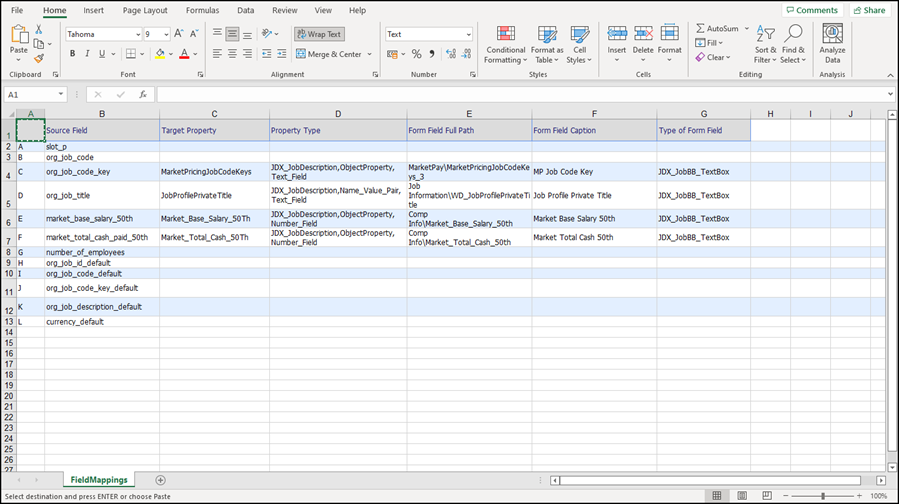900x504 pixels.
Task: Switch to the Review ribbon tab
Action: 285,10
